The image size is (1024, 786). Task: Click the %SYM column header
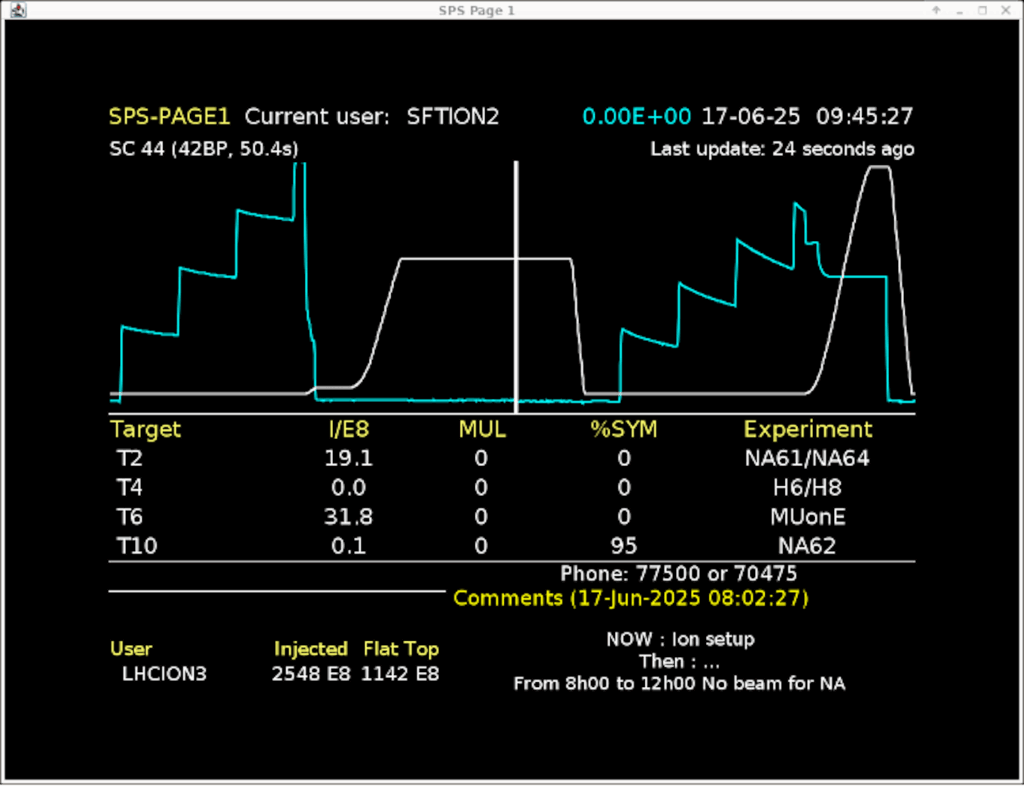(x=623, y=430)
